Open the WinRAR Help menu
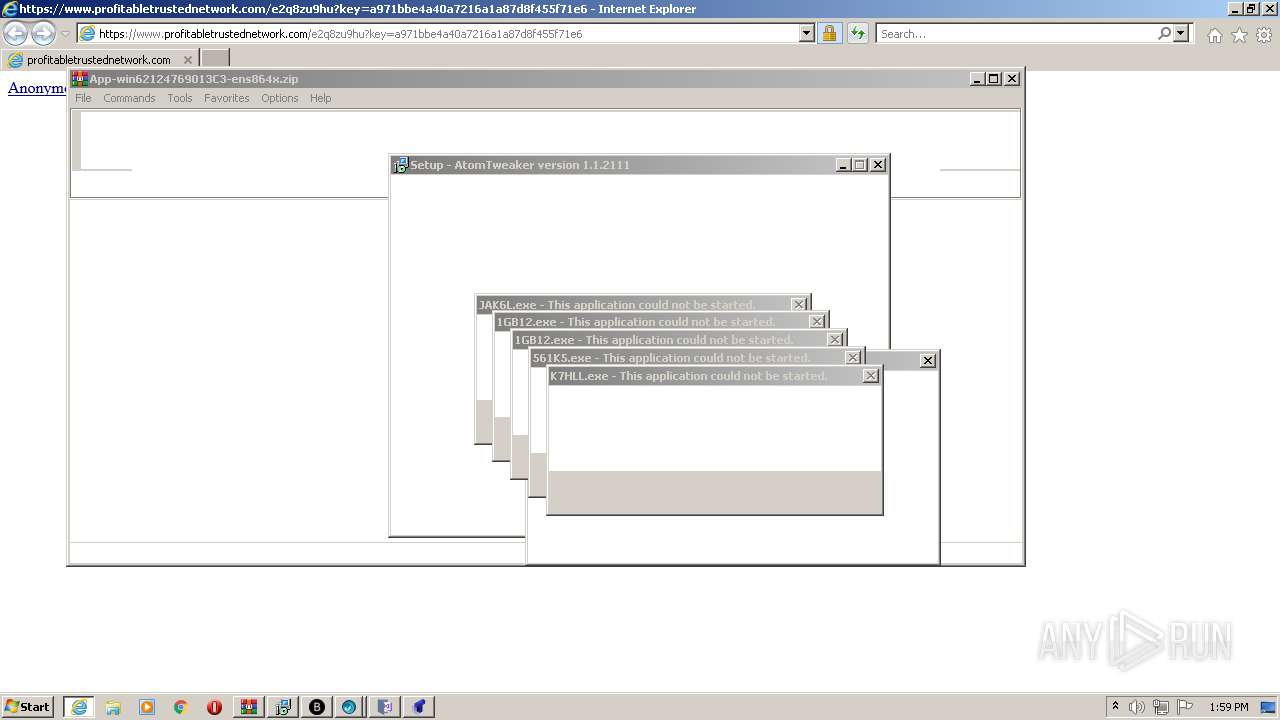This screenshot has width=1280, height=720. [320, 98]
